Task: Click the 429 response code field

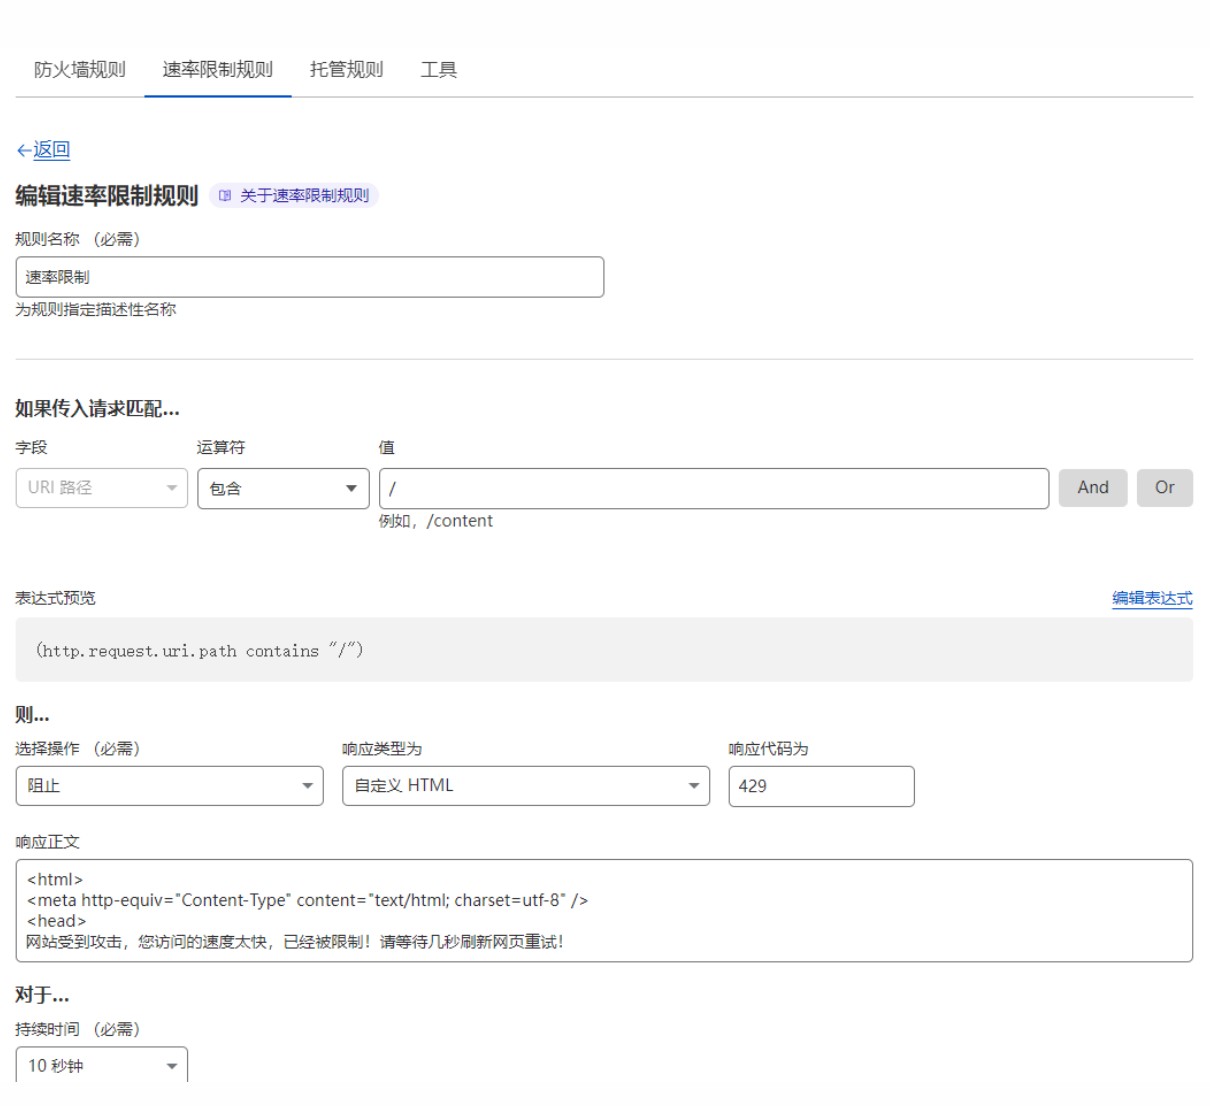Action: click(820, 786)
